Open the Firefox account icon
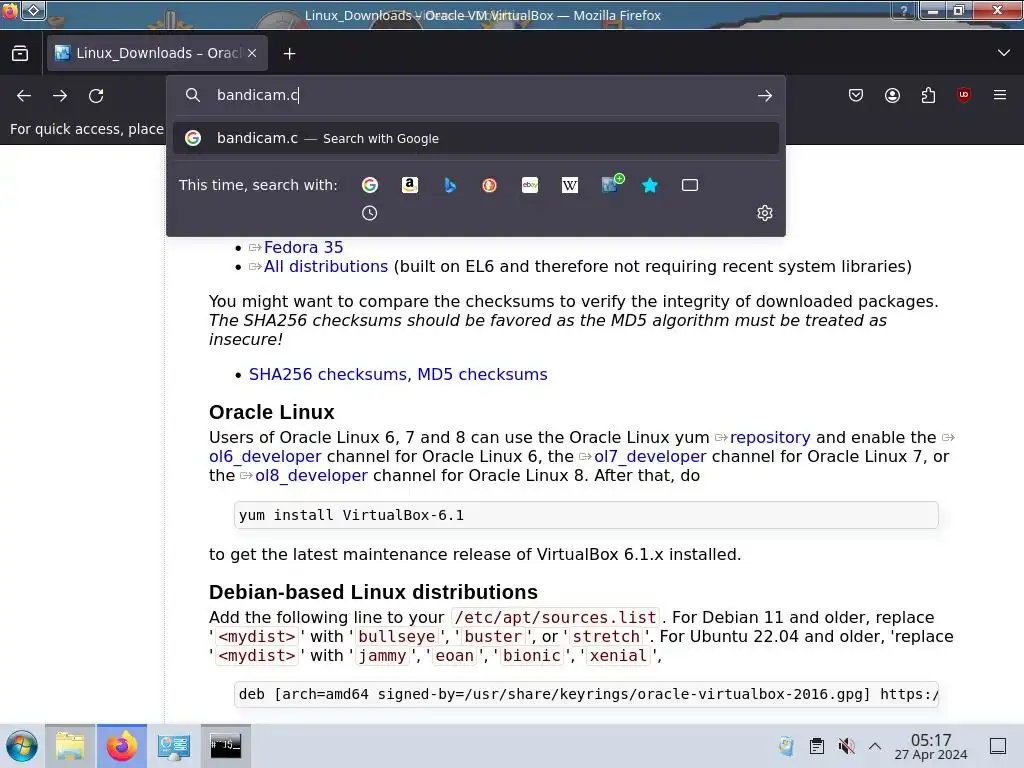The image size is (1024, 768). [892, 95]
